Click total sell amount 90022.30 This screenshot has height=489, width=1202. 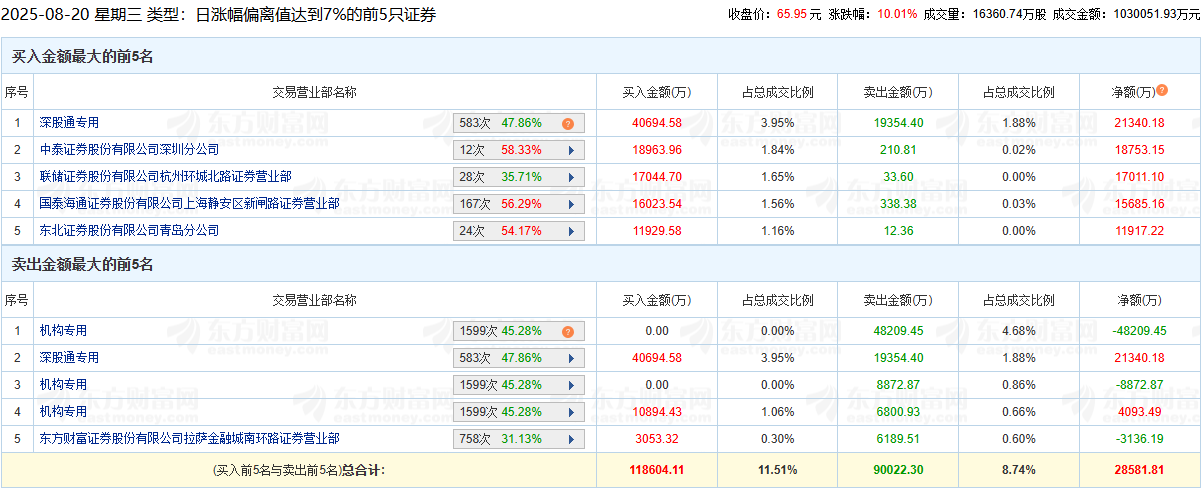(898, 468)
